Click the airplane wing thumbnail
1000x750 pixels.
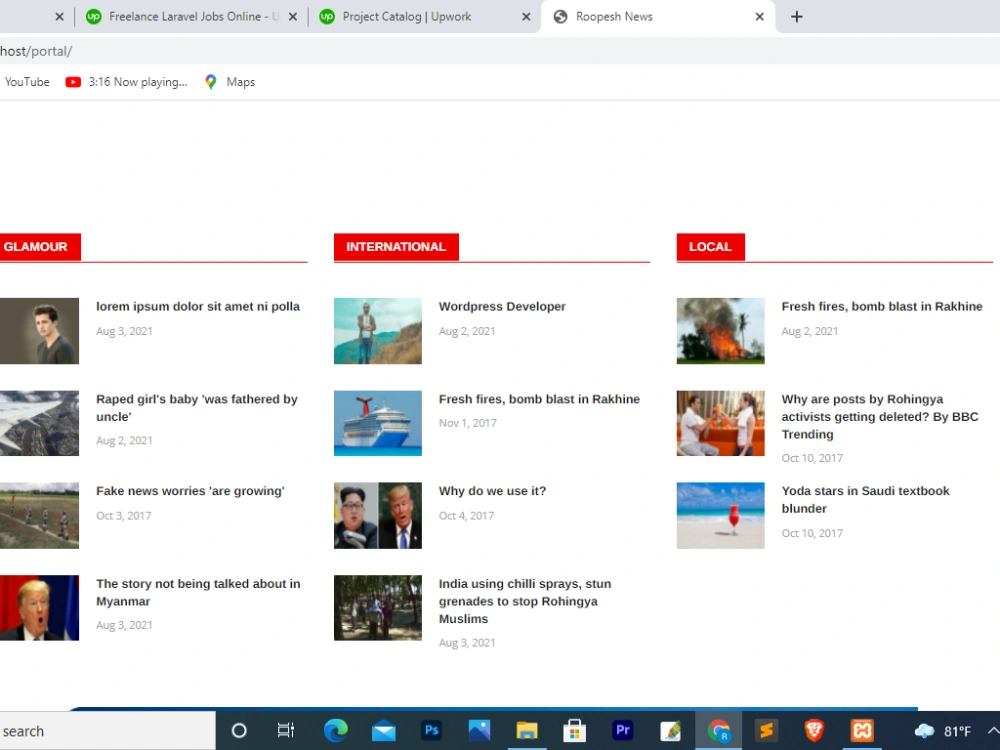40,423
